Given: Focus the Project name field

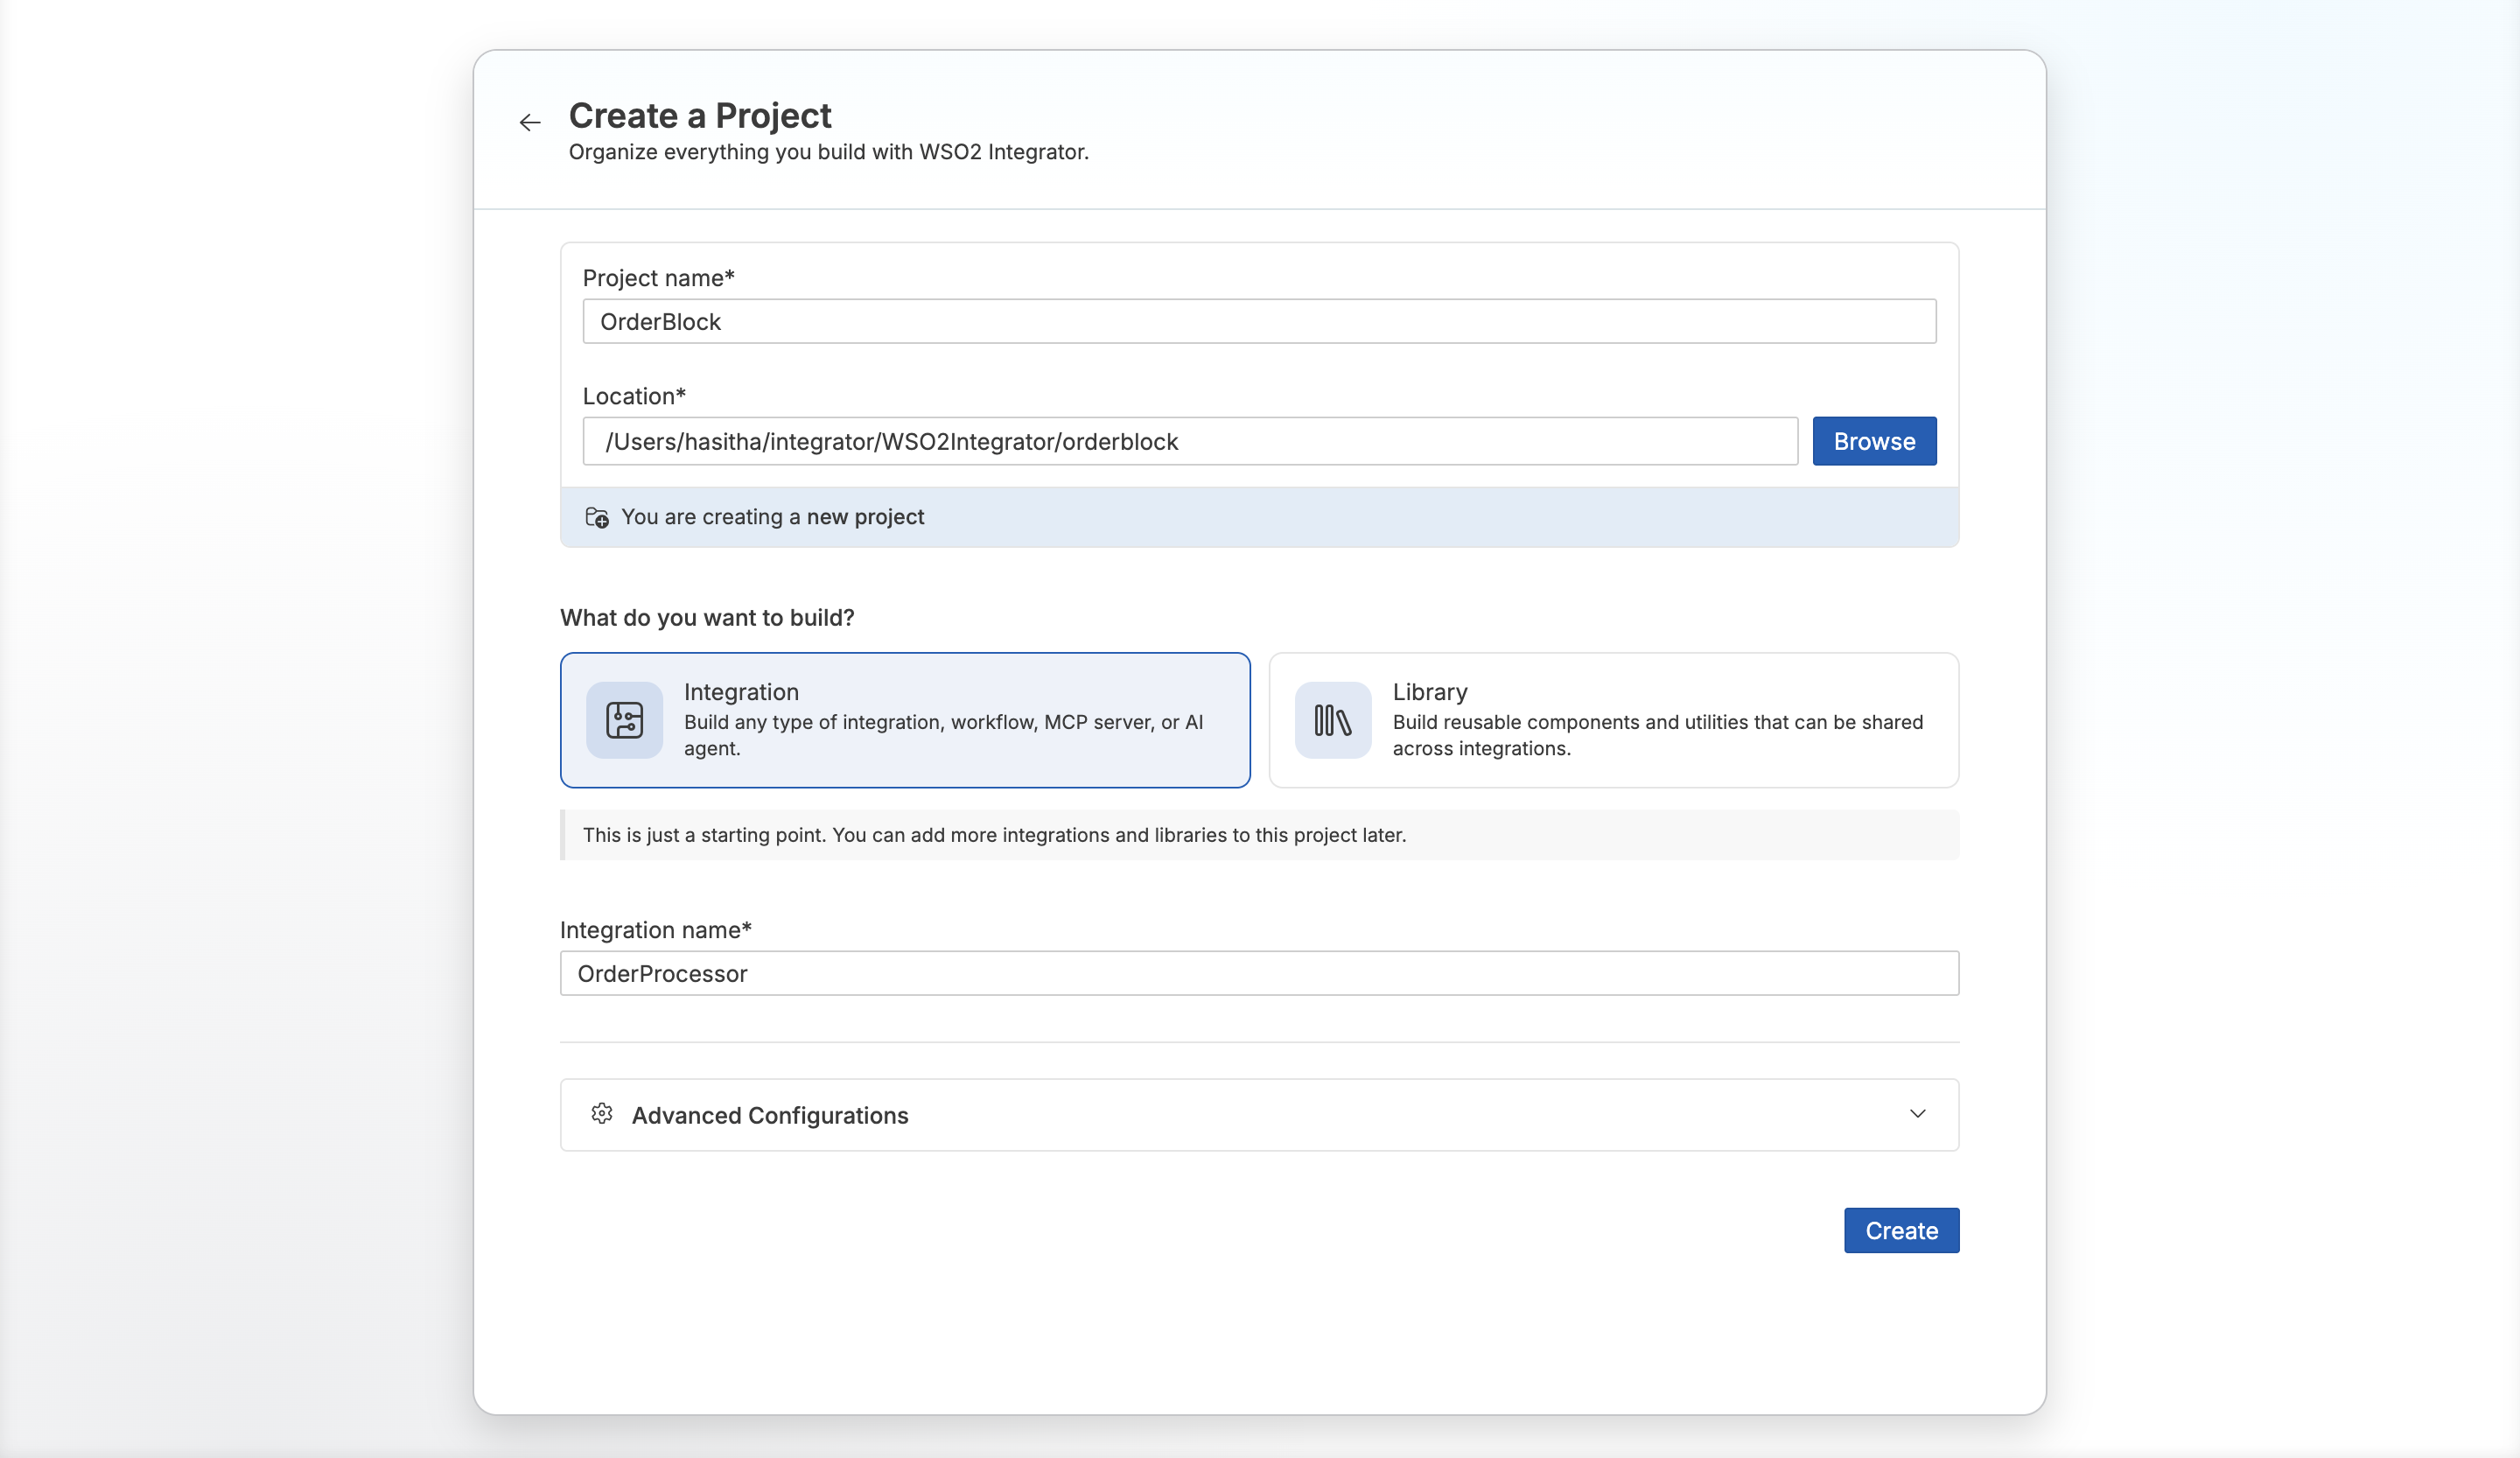Looking at the screenshot, I should coord(1259,321).
